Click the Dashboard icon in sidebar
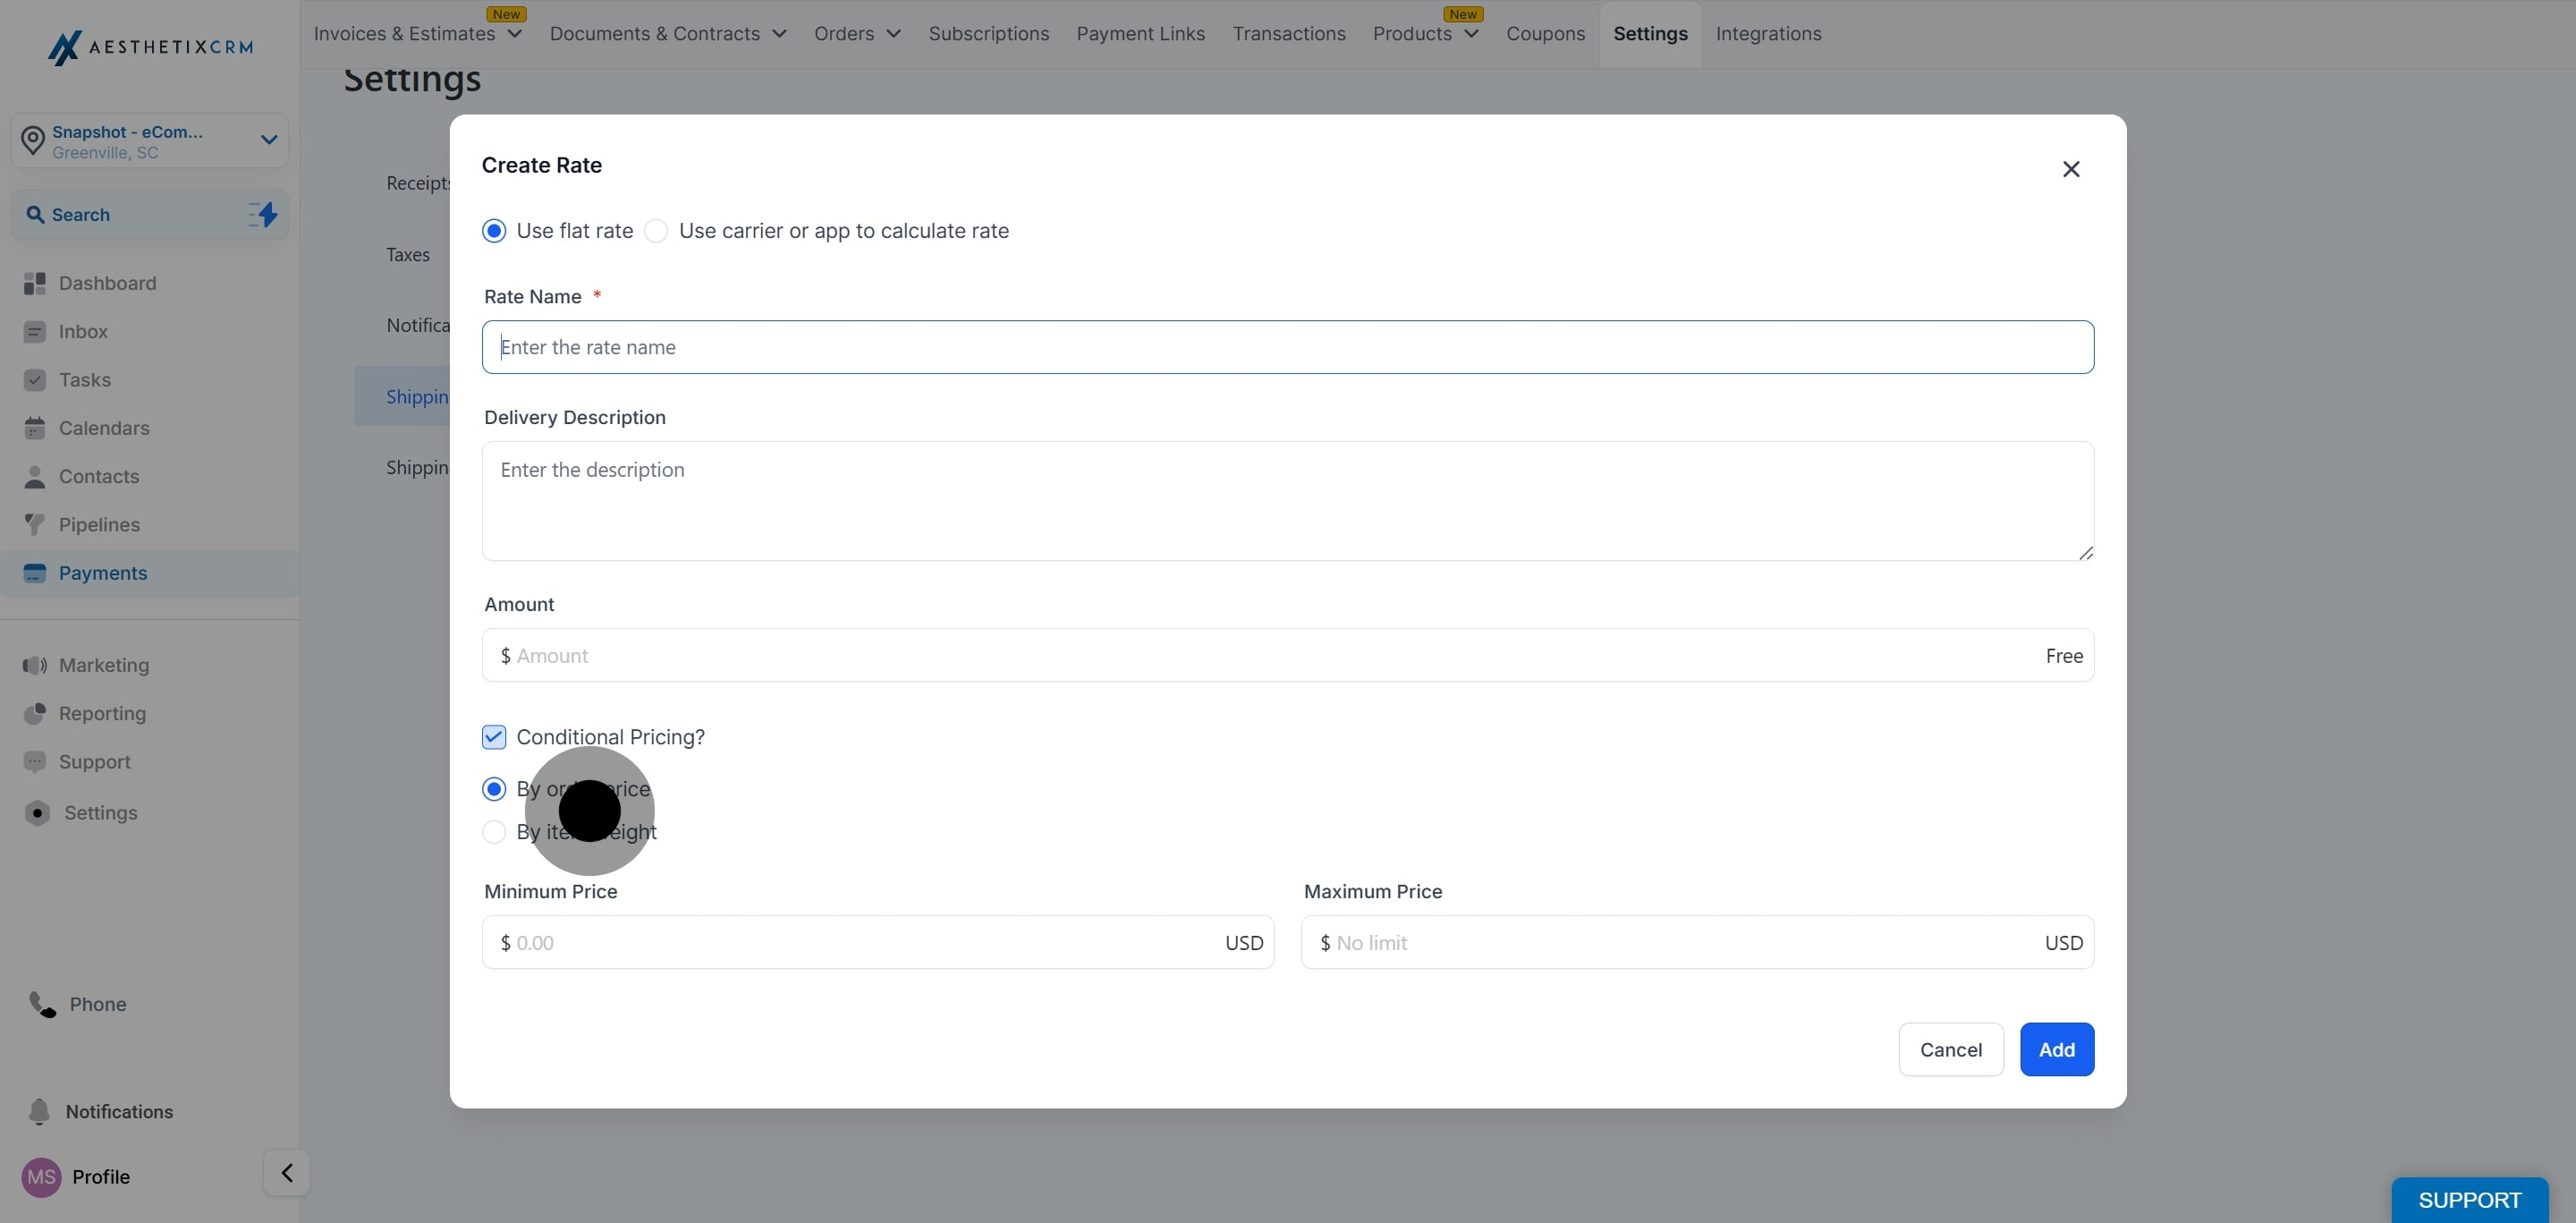 34,284
